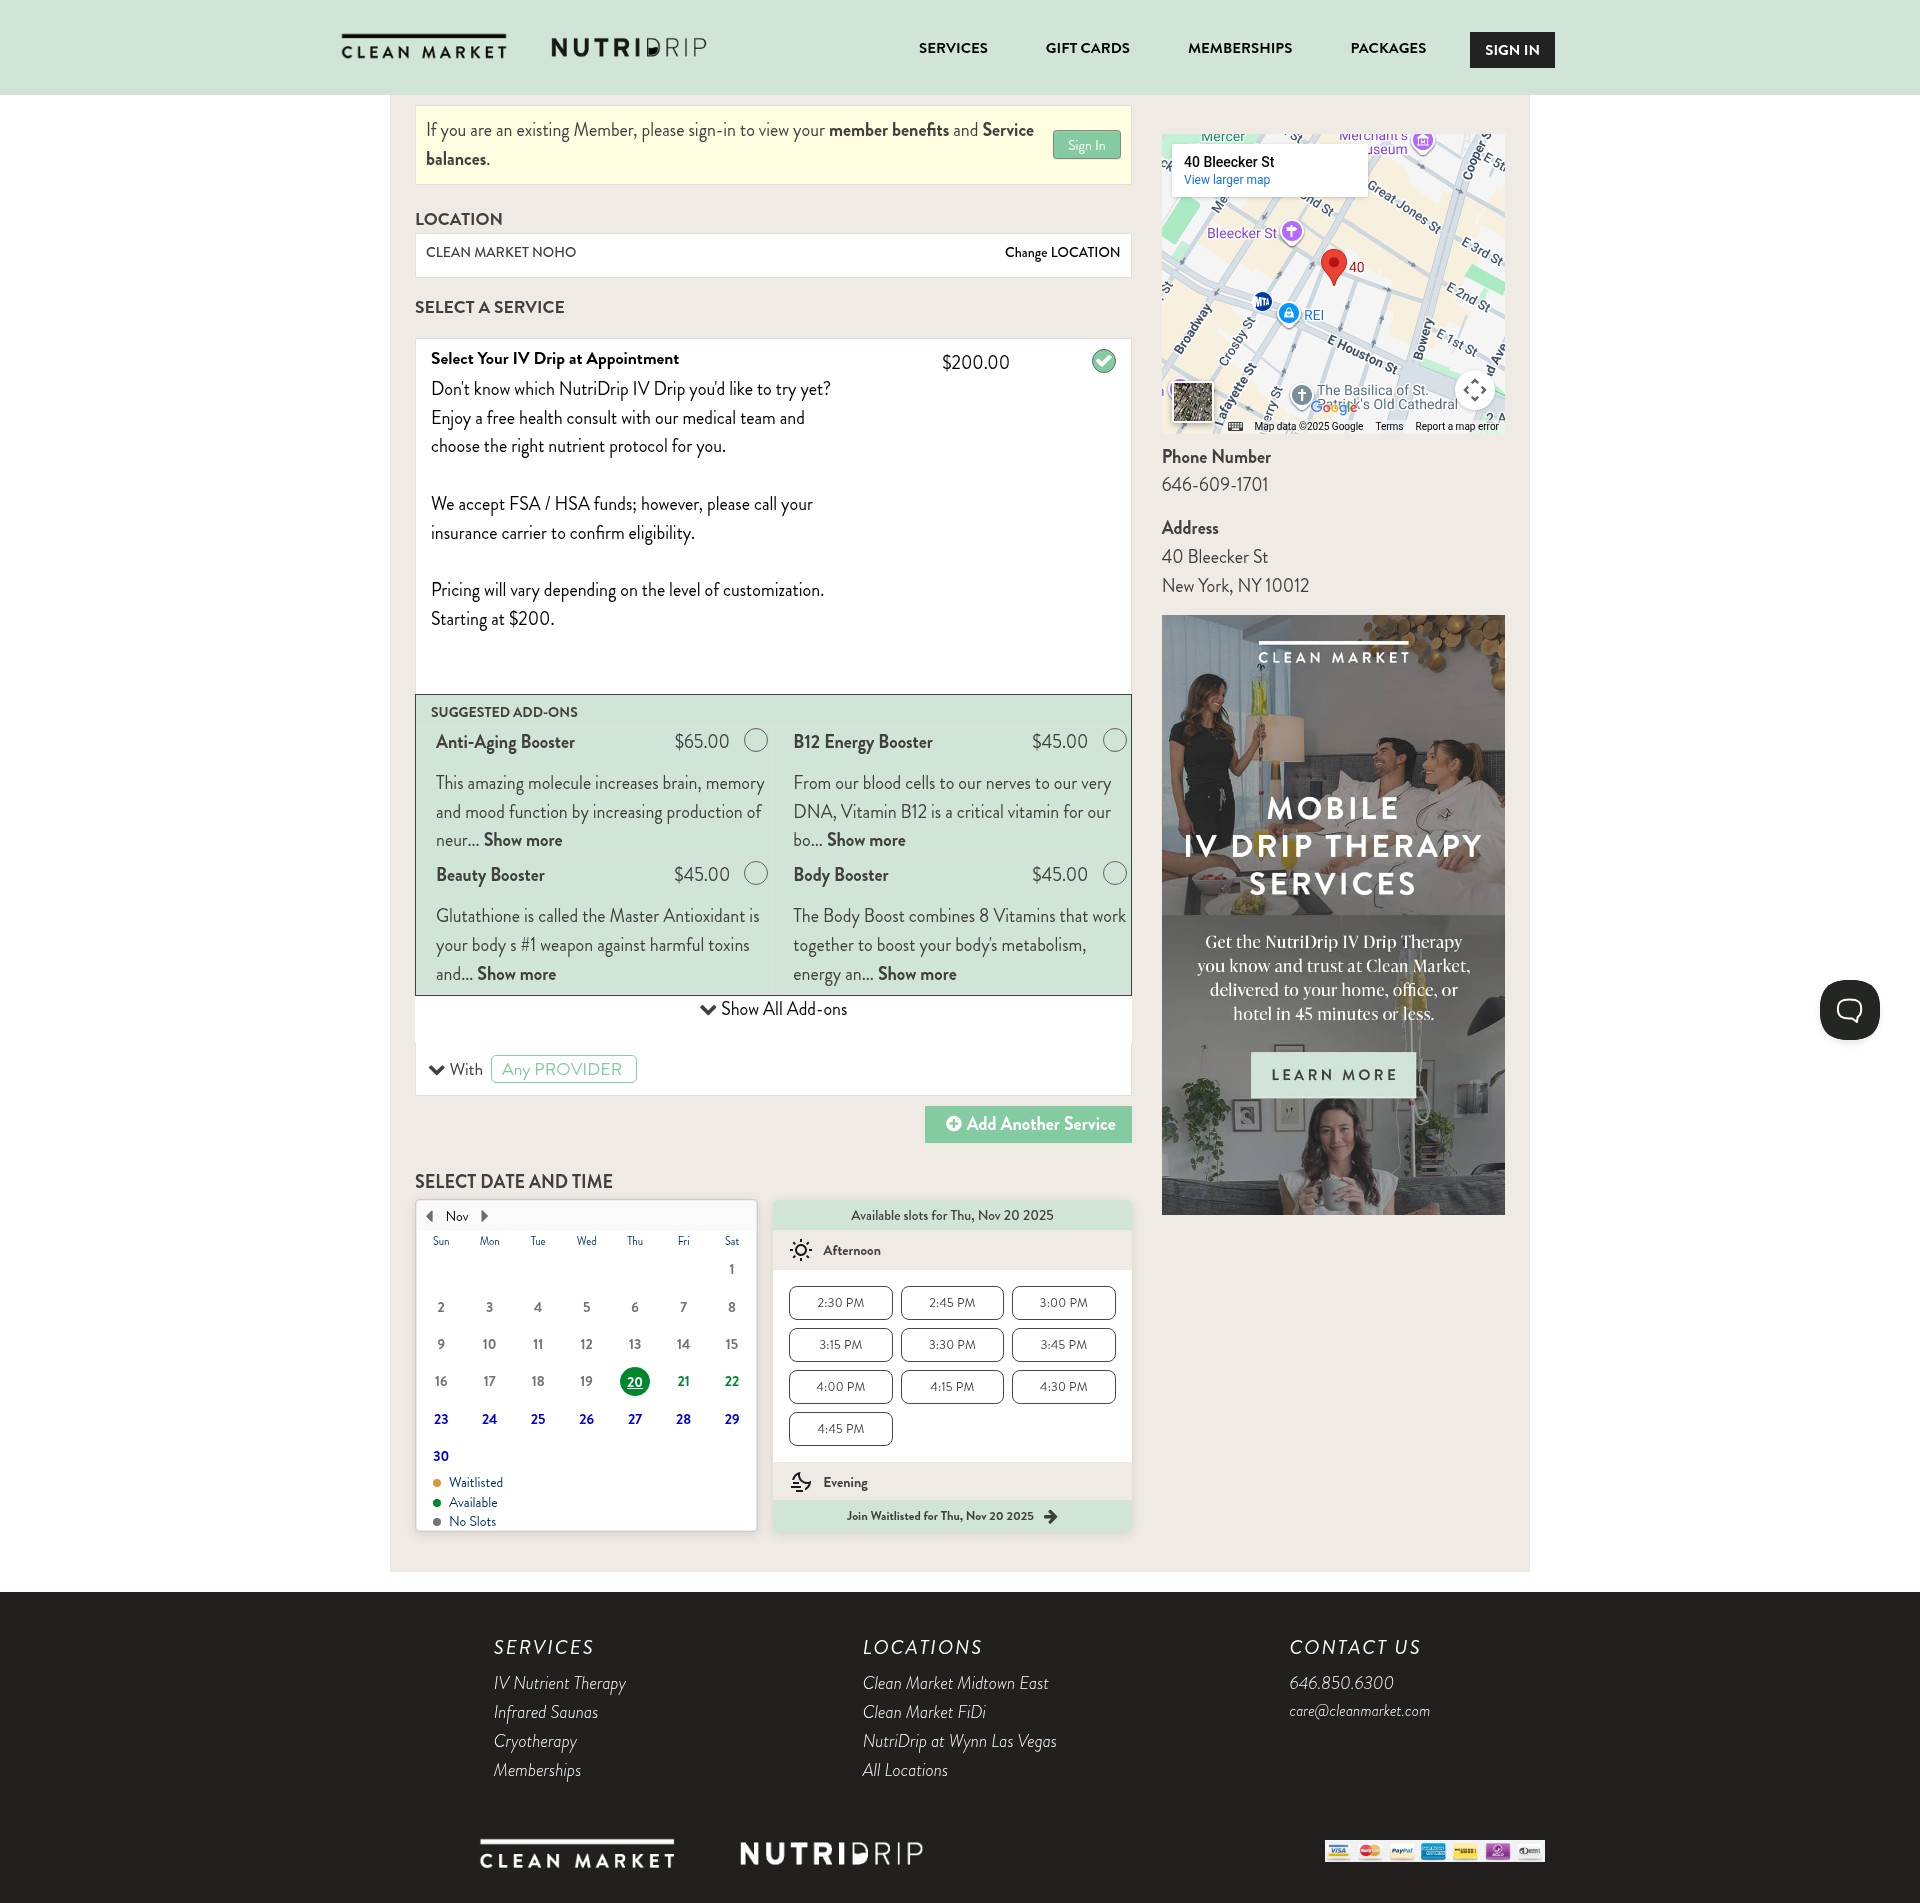Click the plus icon on Add Another Service
The height and width of the screenshot is (1903, 1920).
pos(954,1124)
